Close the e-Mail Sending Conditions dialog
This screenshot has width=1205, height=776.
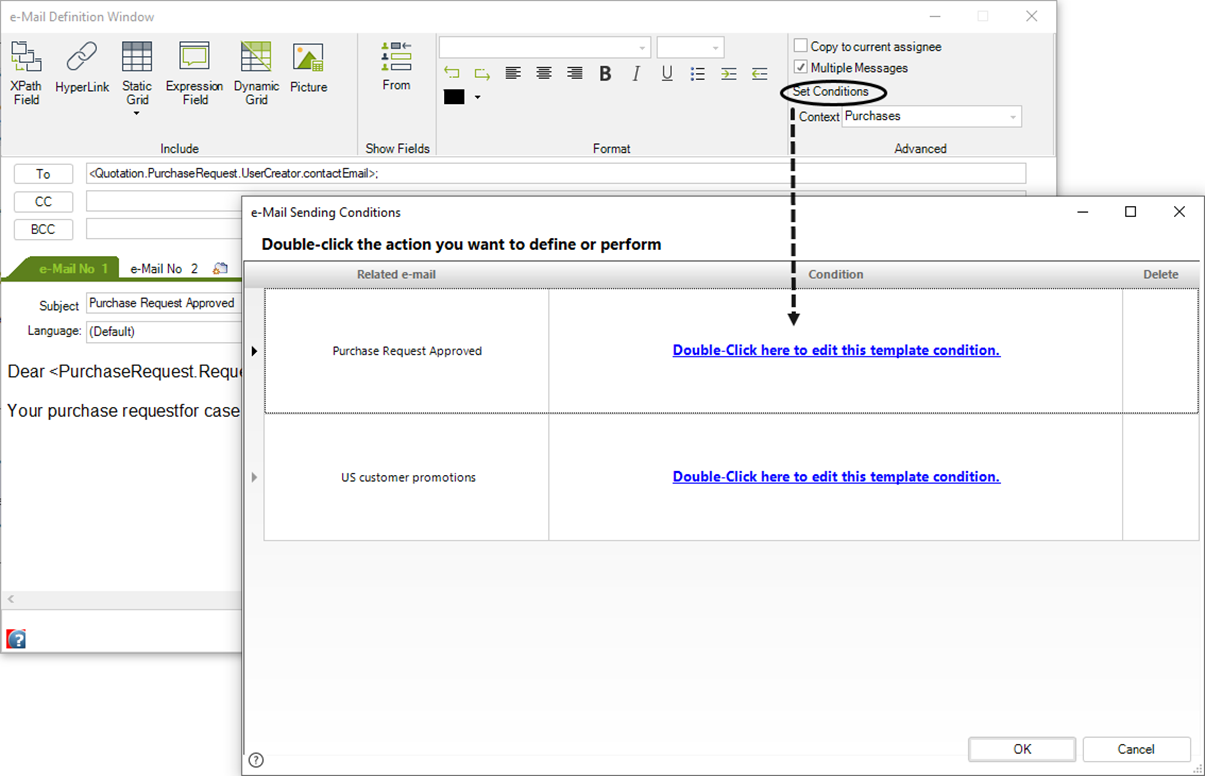pyautogui.click(x=1179, y=212)
